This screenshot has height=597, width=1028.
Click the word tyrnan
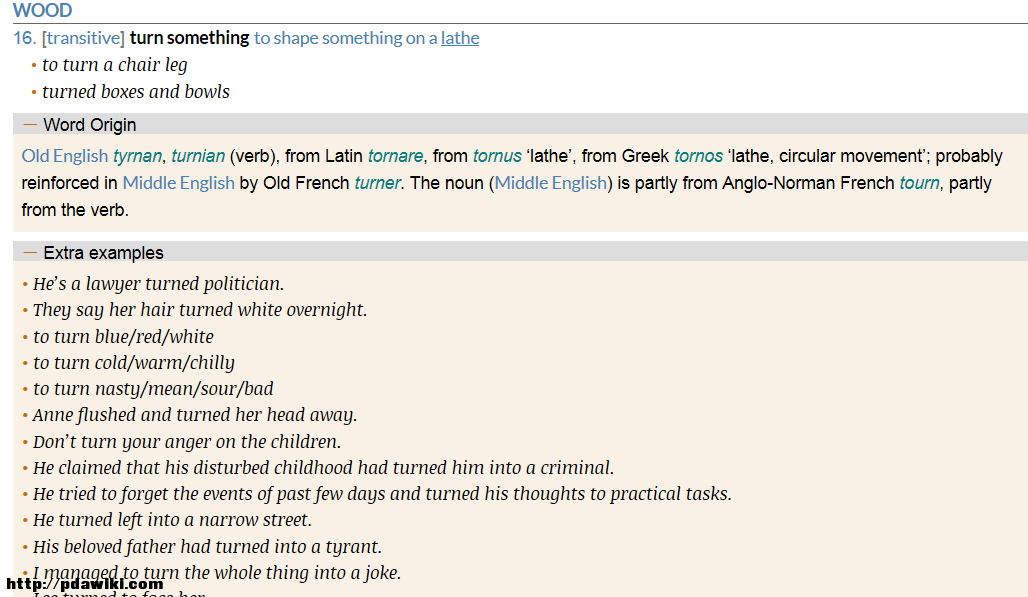click(x=137, y=156)
